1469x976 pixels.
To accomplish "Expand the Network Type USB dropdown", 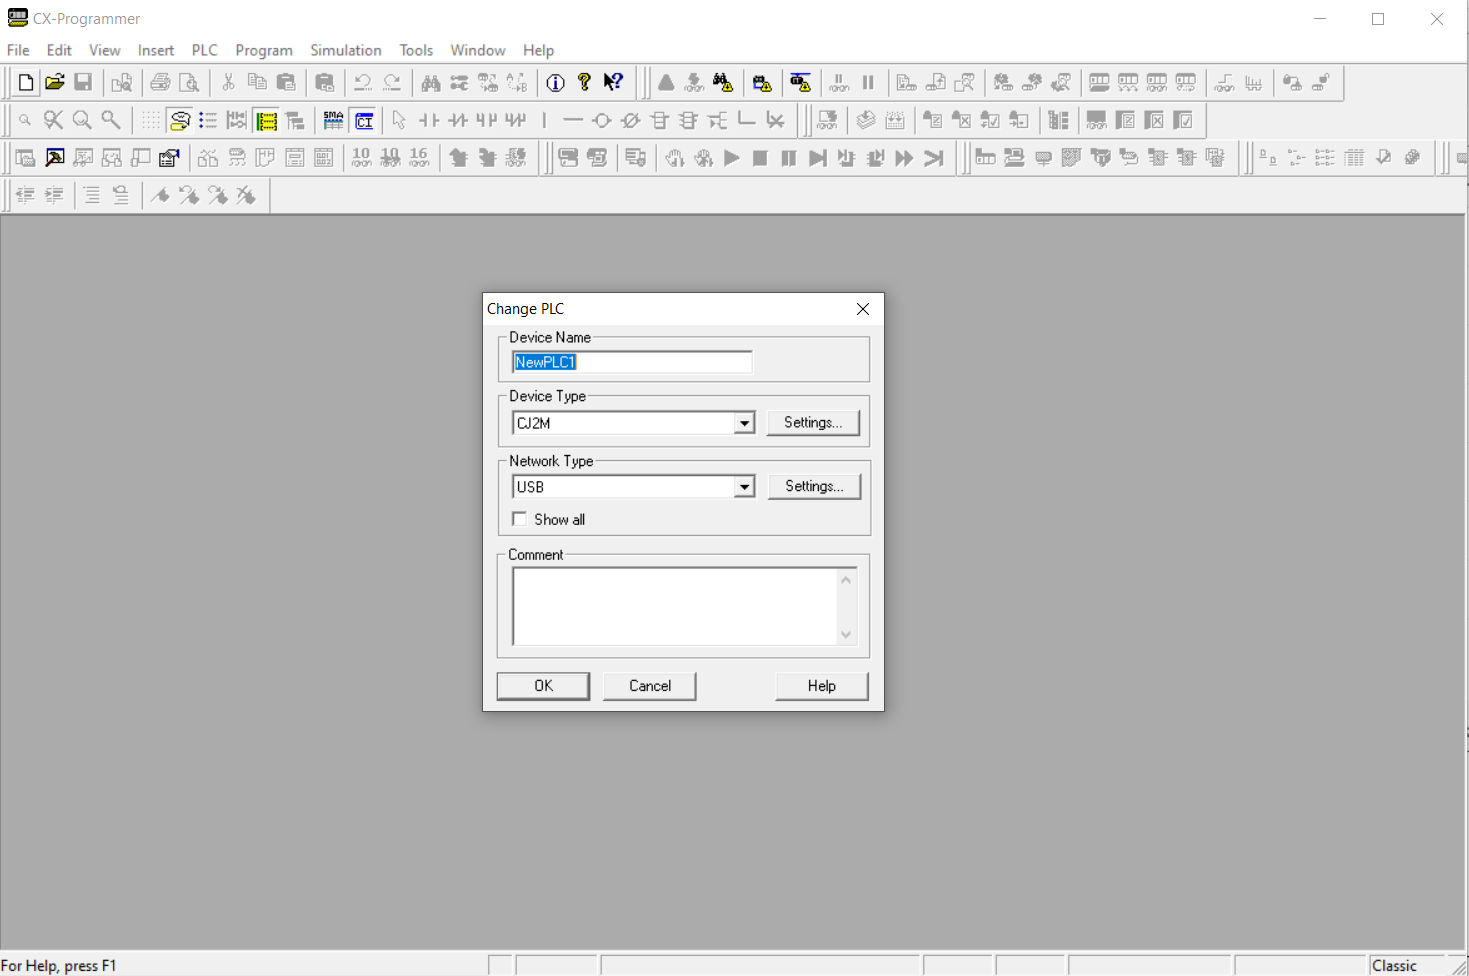I will point(744,487).
